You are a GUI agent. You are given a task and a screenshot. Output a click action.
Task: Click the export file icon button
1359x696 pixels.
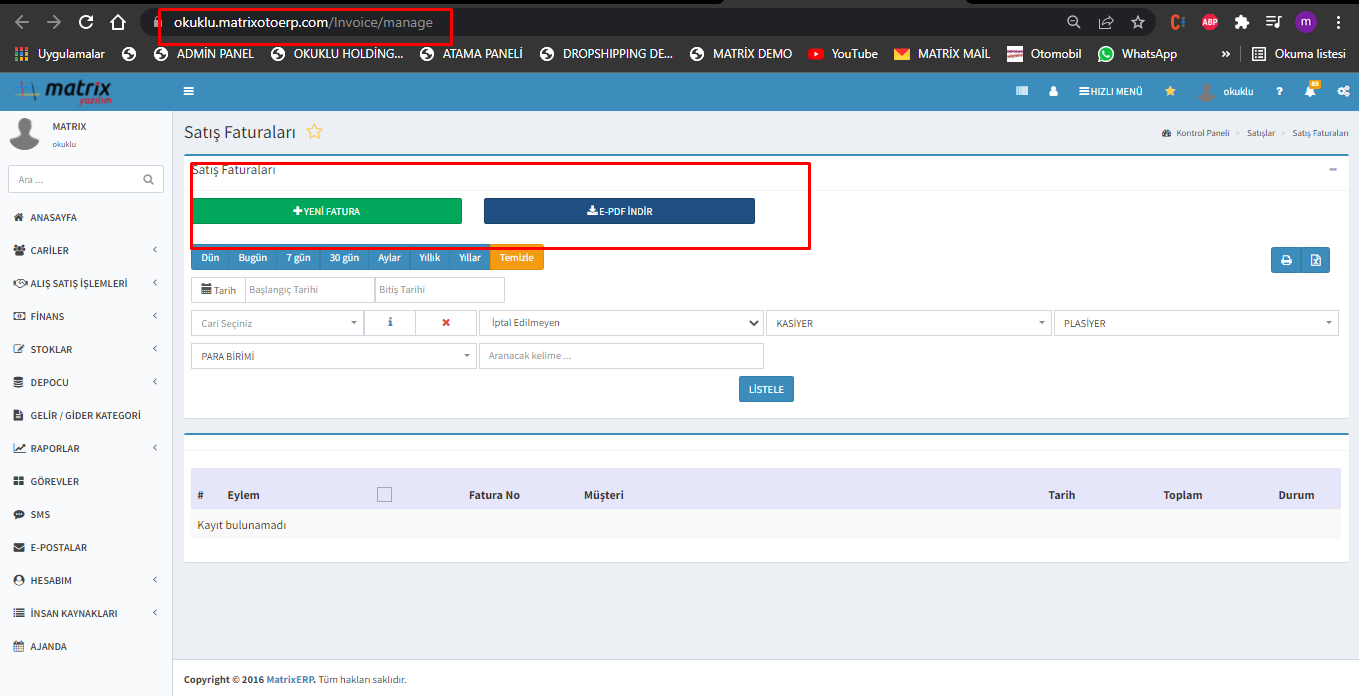pyautogui.click(x=1316, y=260)
